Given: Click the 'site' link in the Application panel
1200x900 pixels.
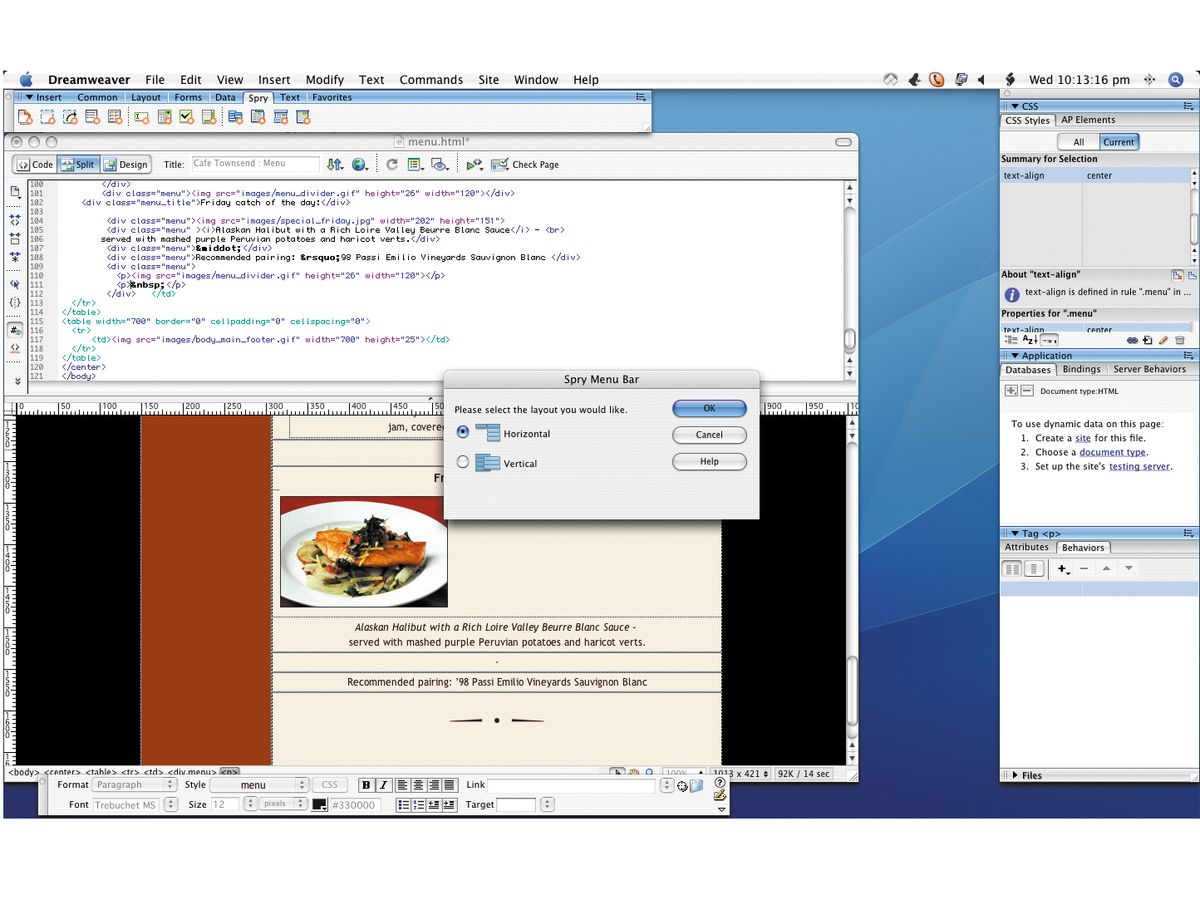Looking at the screenshot, I should click(x=1083, y=438).
